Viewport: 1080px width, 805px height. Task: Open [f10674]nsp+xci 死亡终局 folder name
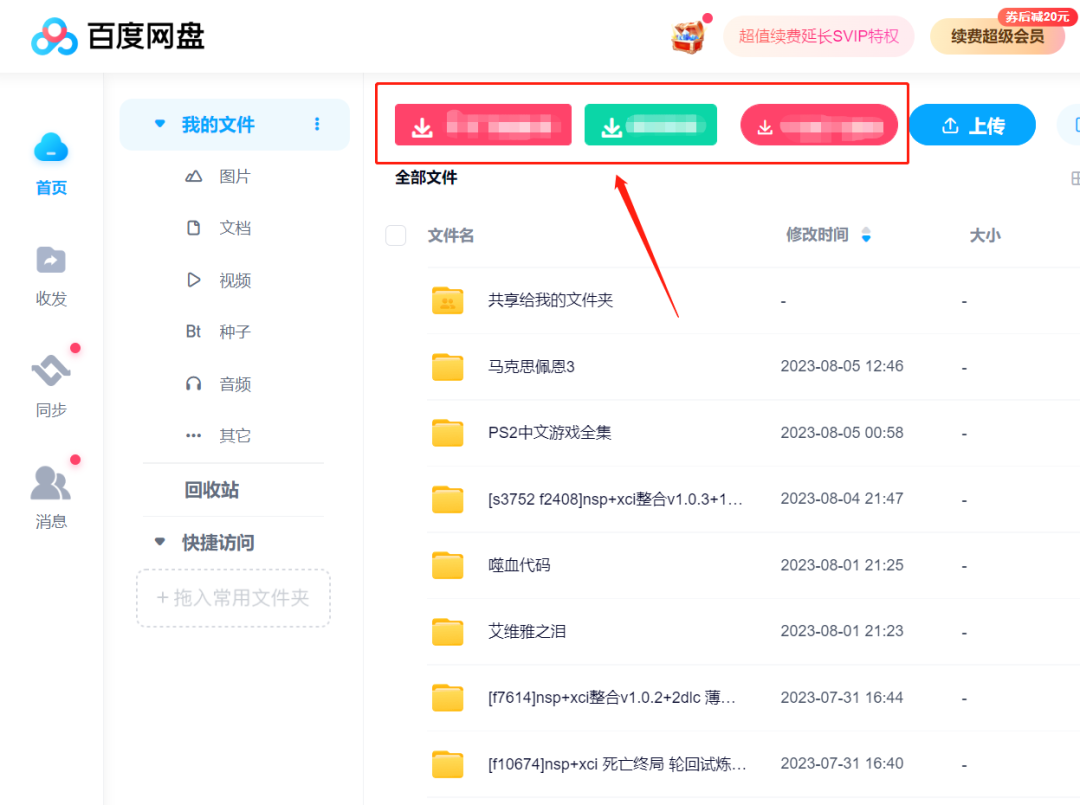pos(616,764)
